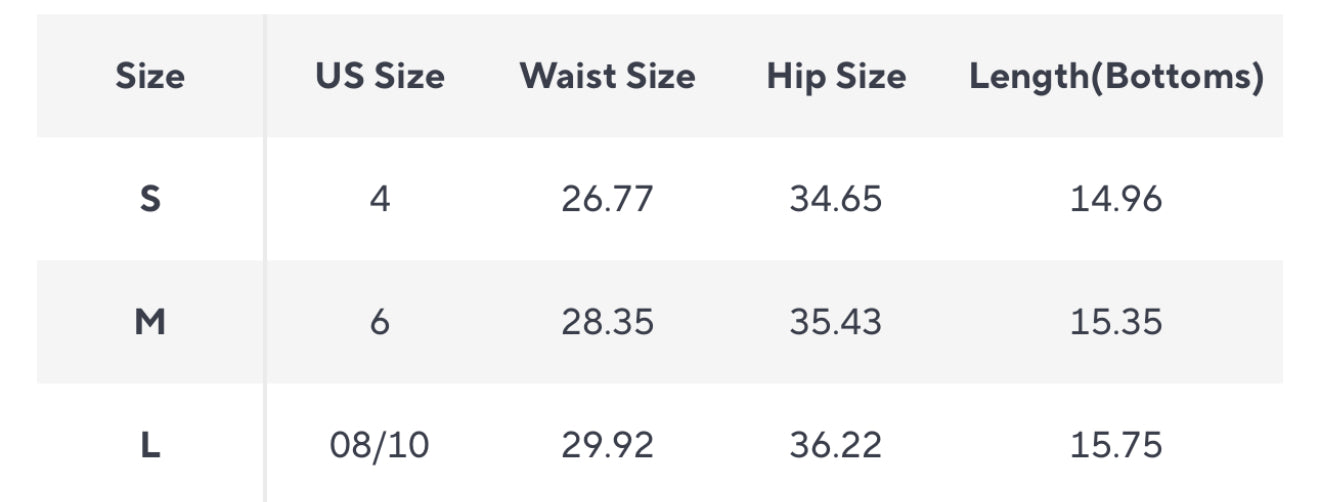Click hip measurement 35.43
1320x502 pixels.
tap(836, 322)
